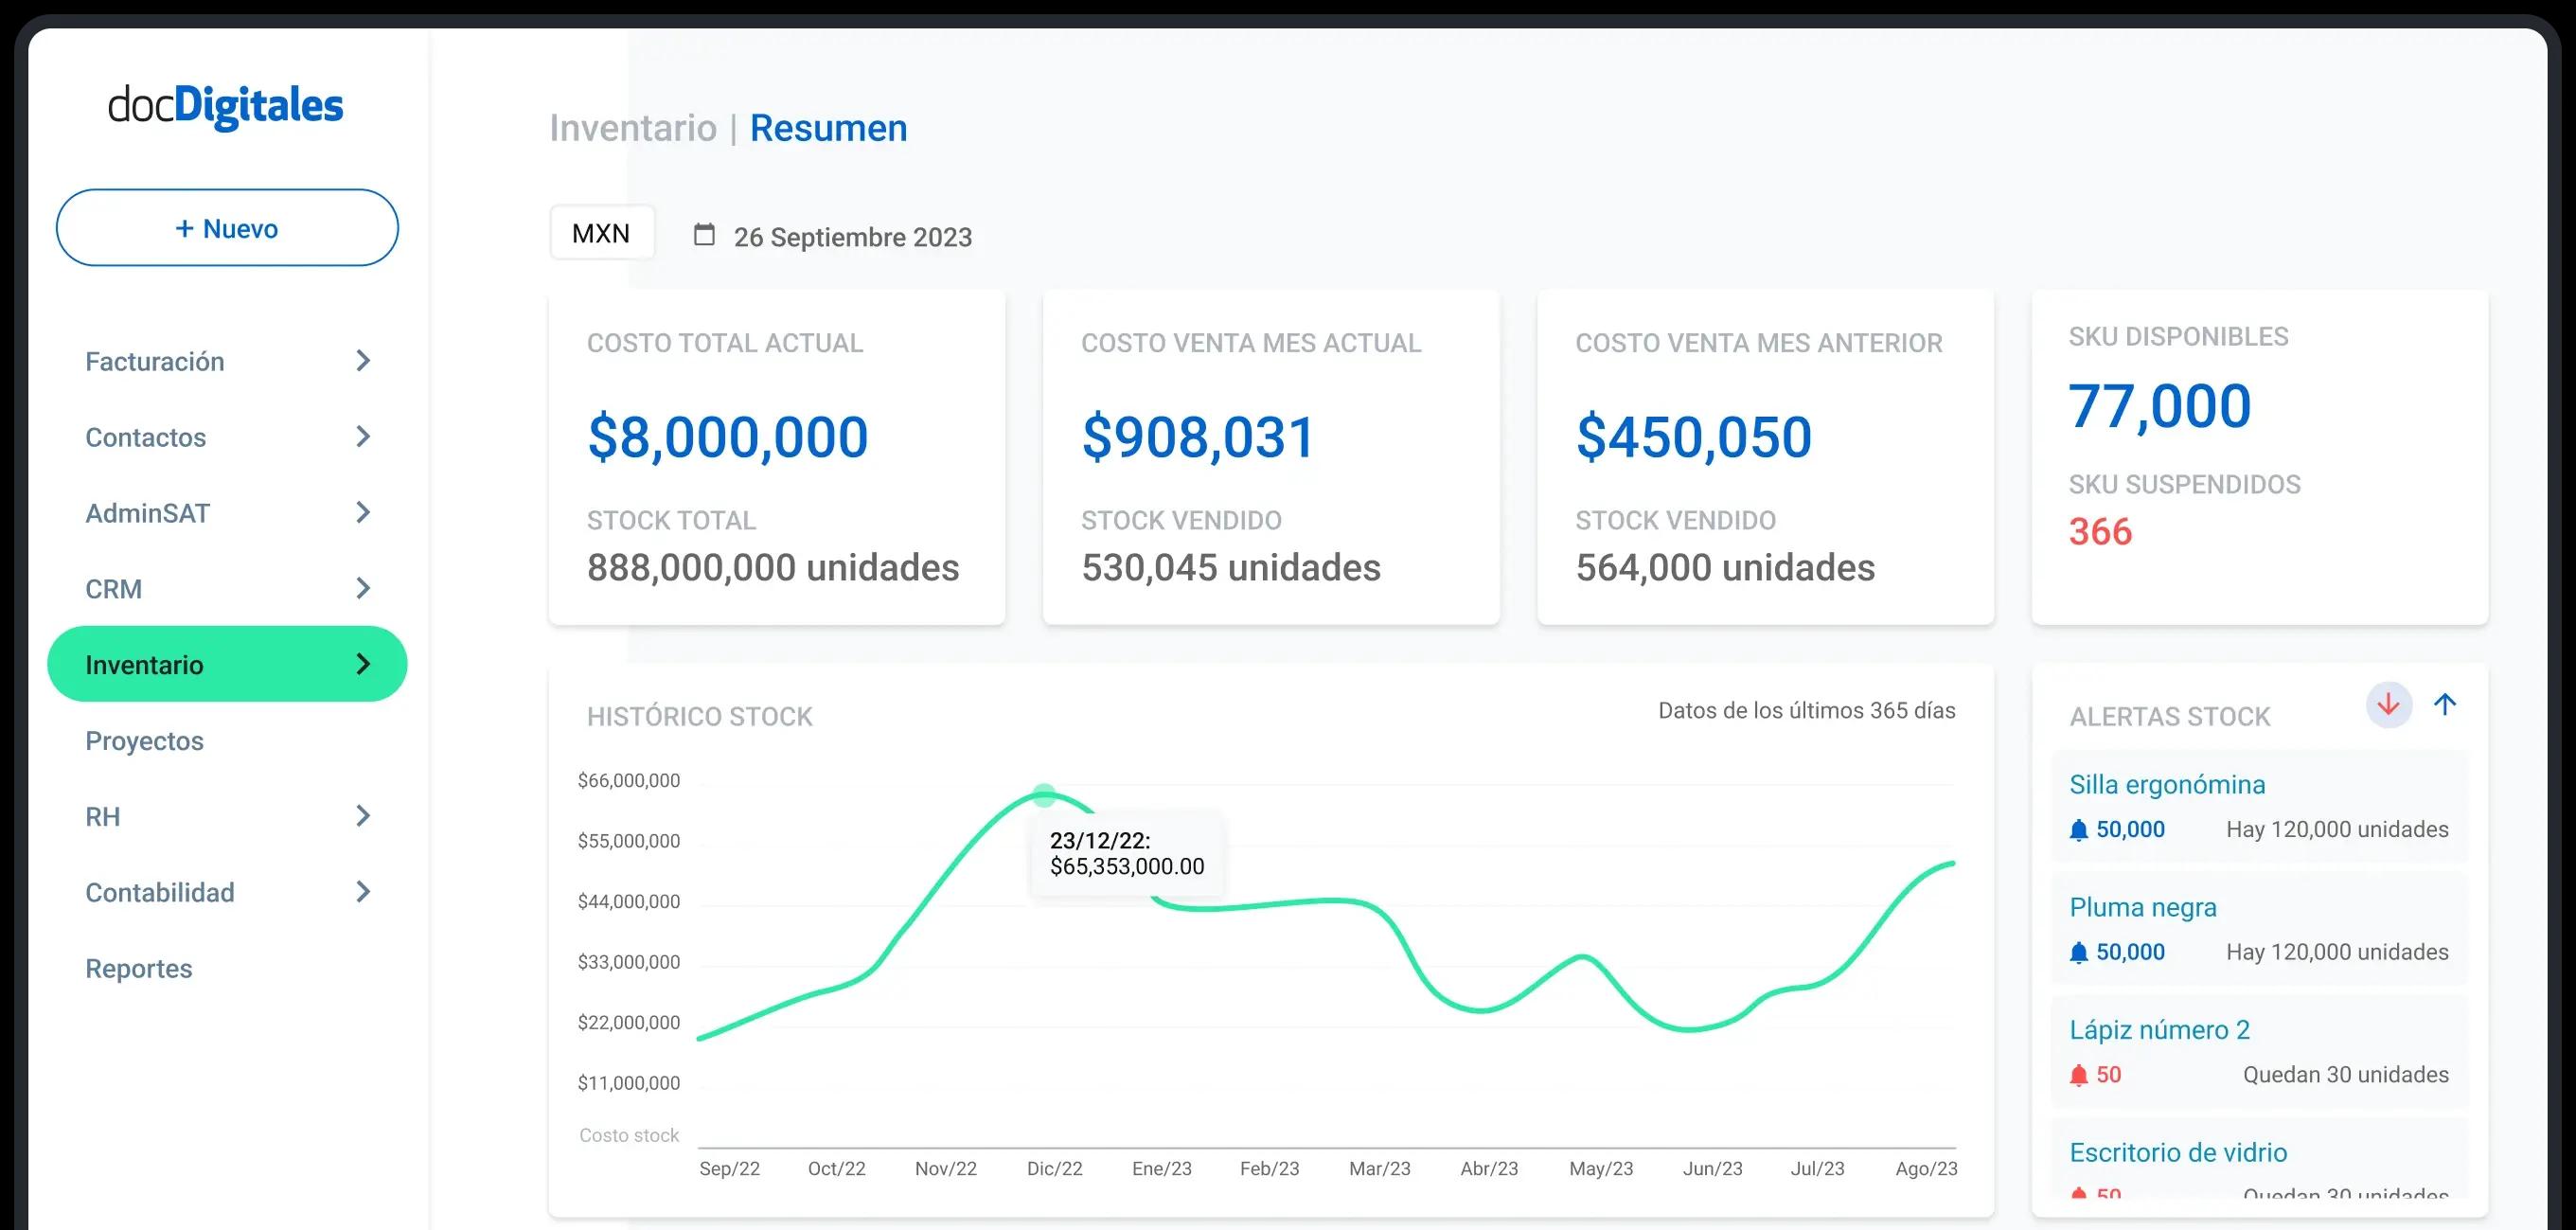Expand the AdminSAT sidebar chevron
Image resolution: width=2576 pixels, height=1230 pixels.
[363, 513]
